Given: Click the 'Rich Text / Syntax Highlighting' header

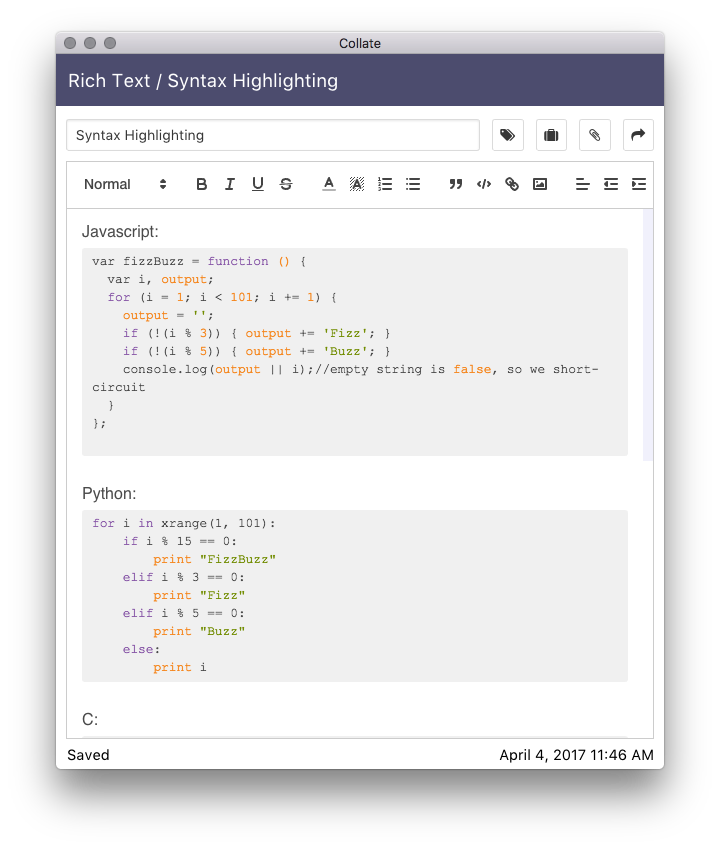Looking at the screenshot, I should point(203,81).
